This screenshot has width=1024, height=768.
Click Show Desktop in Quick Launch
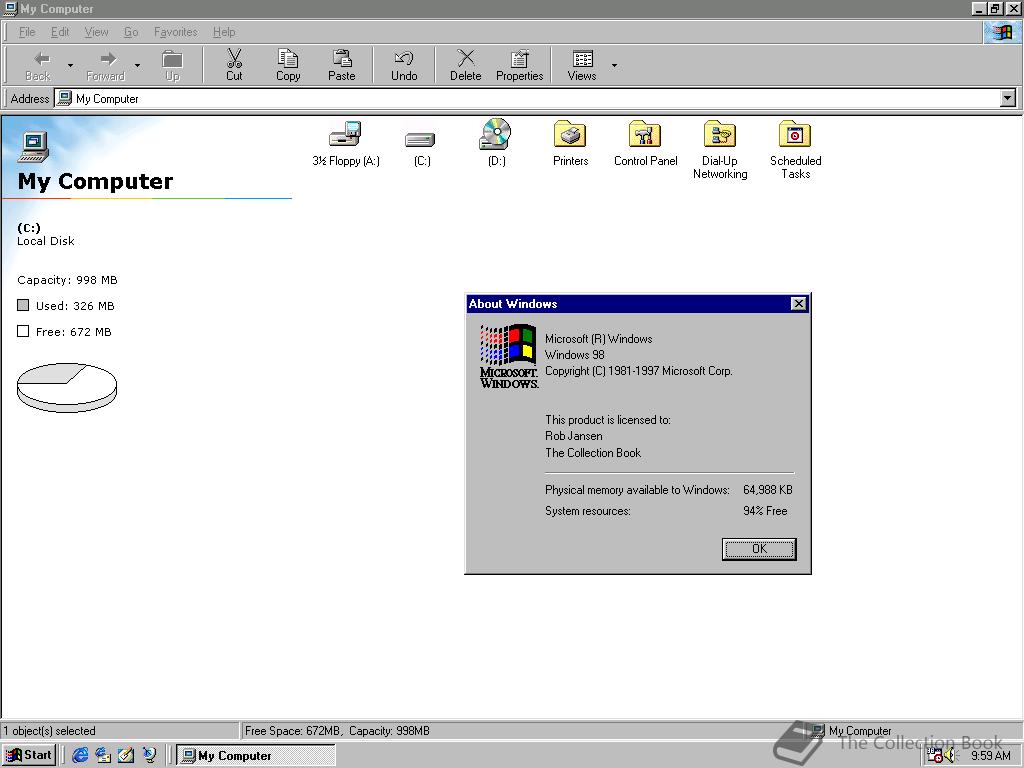click(x=126, y=755)
